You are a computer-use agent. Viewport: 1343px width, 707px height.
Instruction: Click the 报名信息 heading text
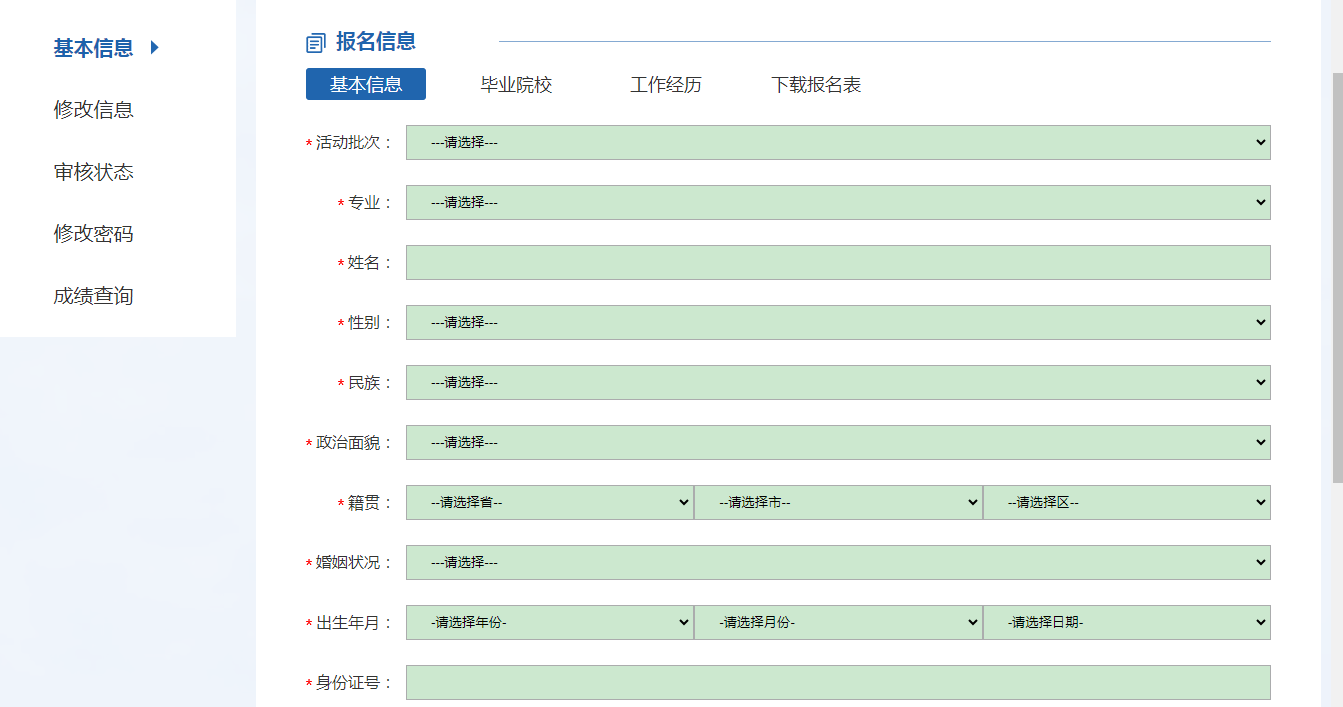376,42
